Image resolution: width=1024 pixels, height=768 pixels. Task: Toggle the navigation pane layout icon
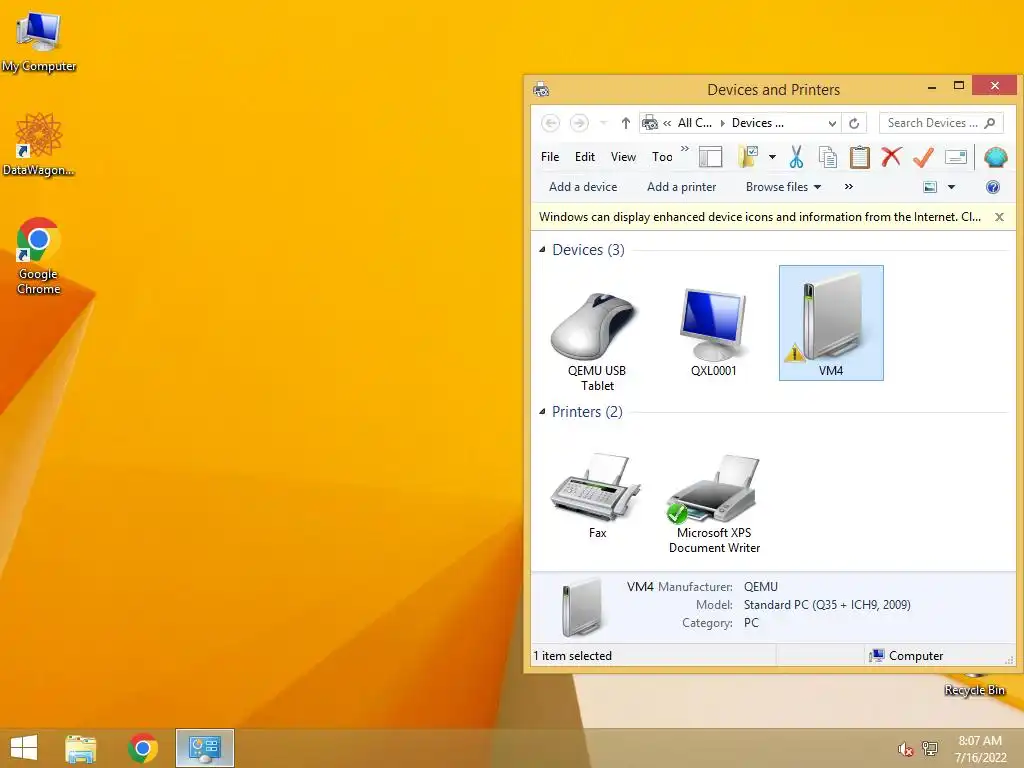[x=710, y=157]
